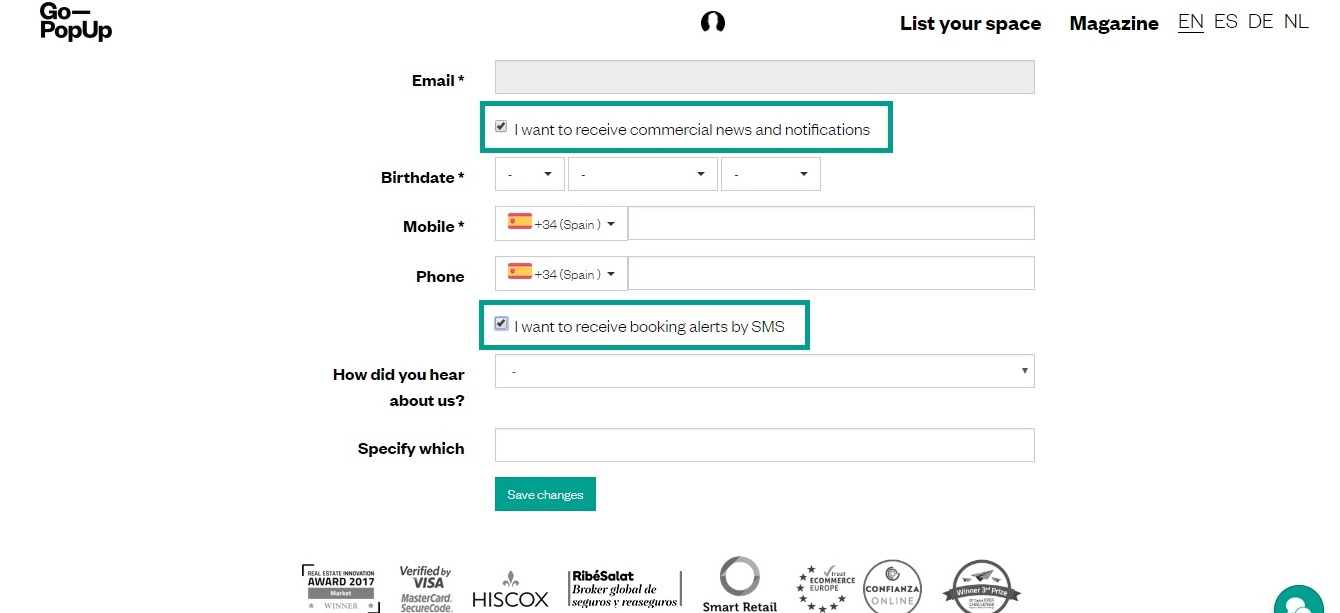Open List your space menu item

[970, 23]
